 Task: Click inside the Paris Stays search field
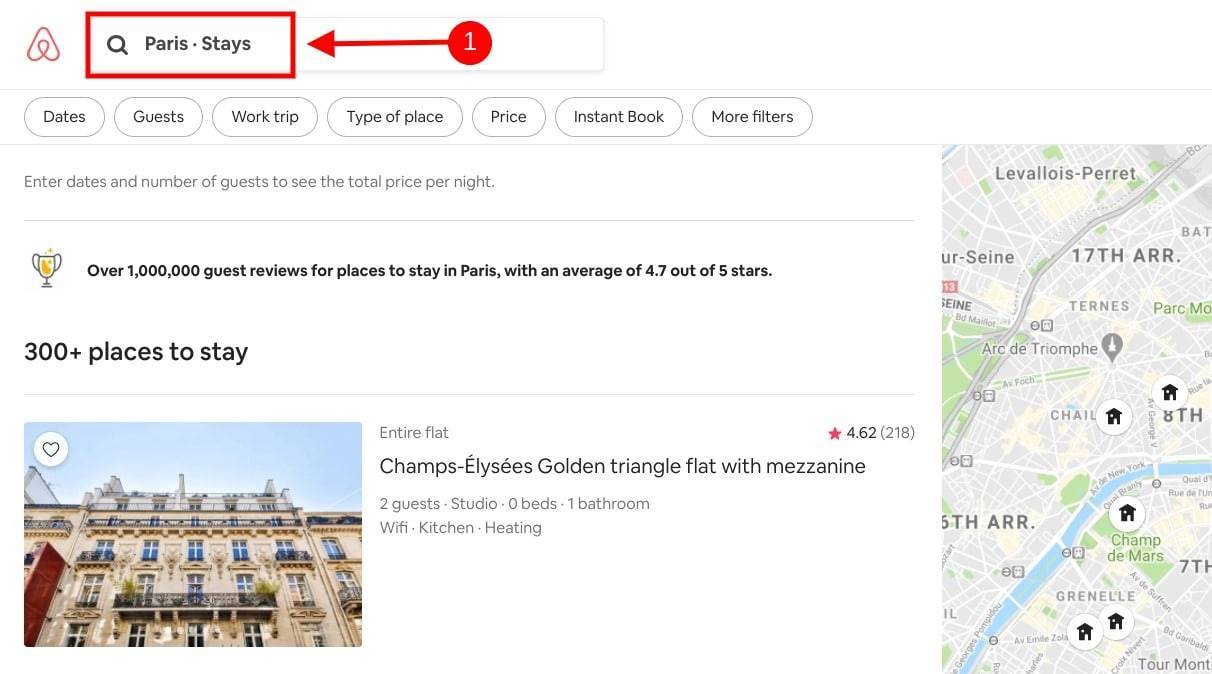click(x=196, y=43)
